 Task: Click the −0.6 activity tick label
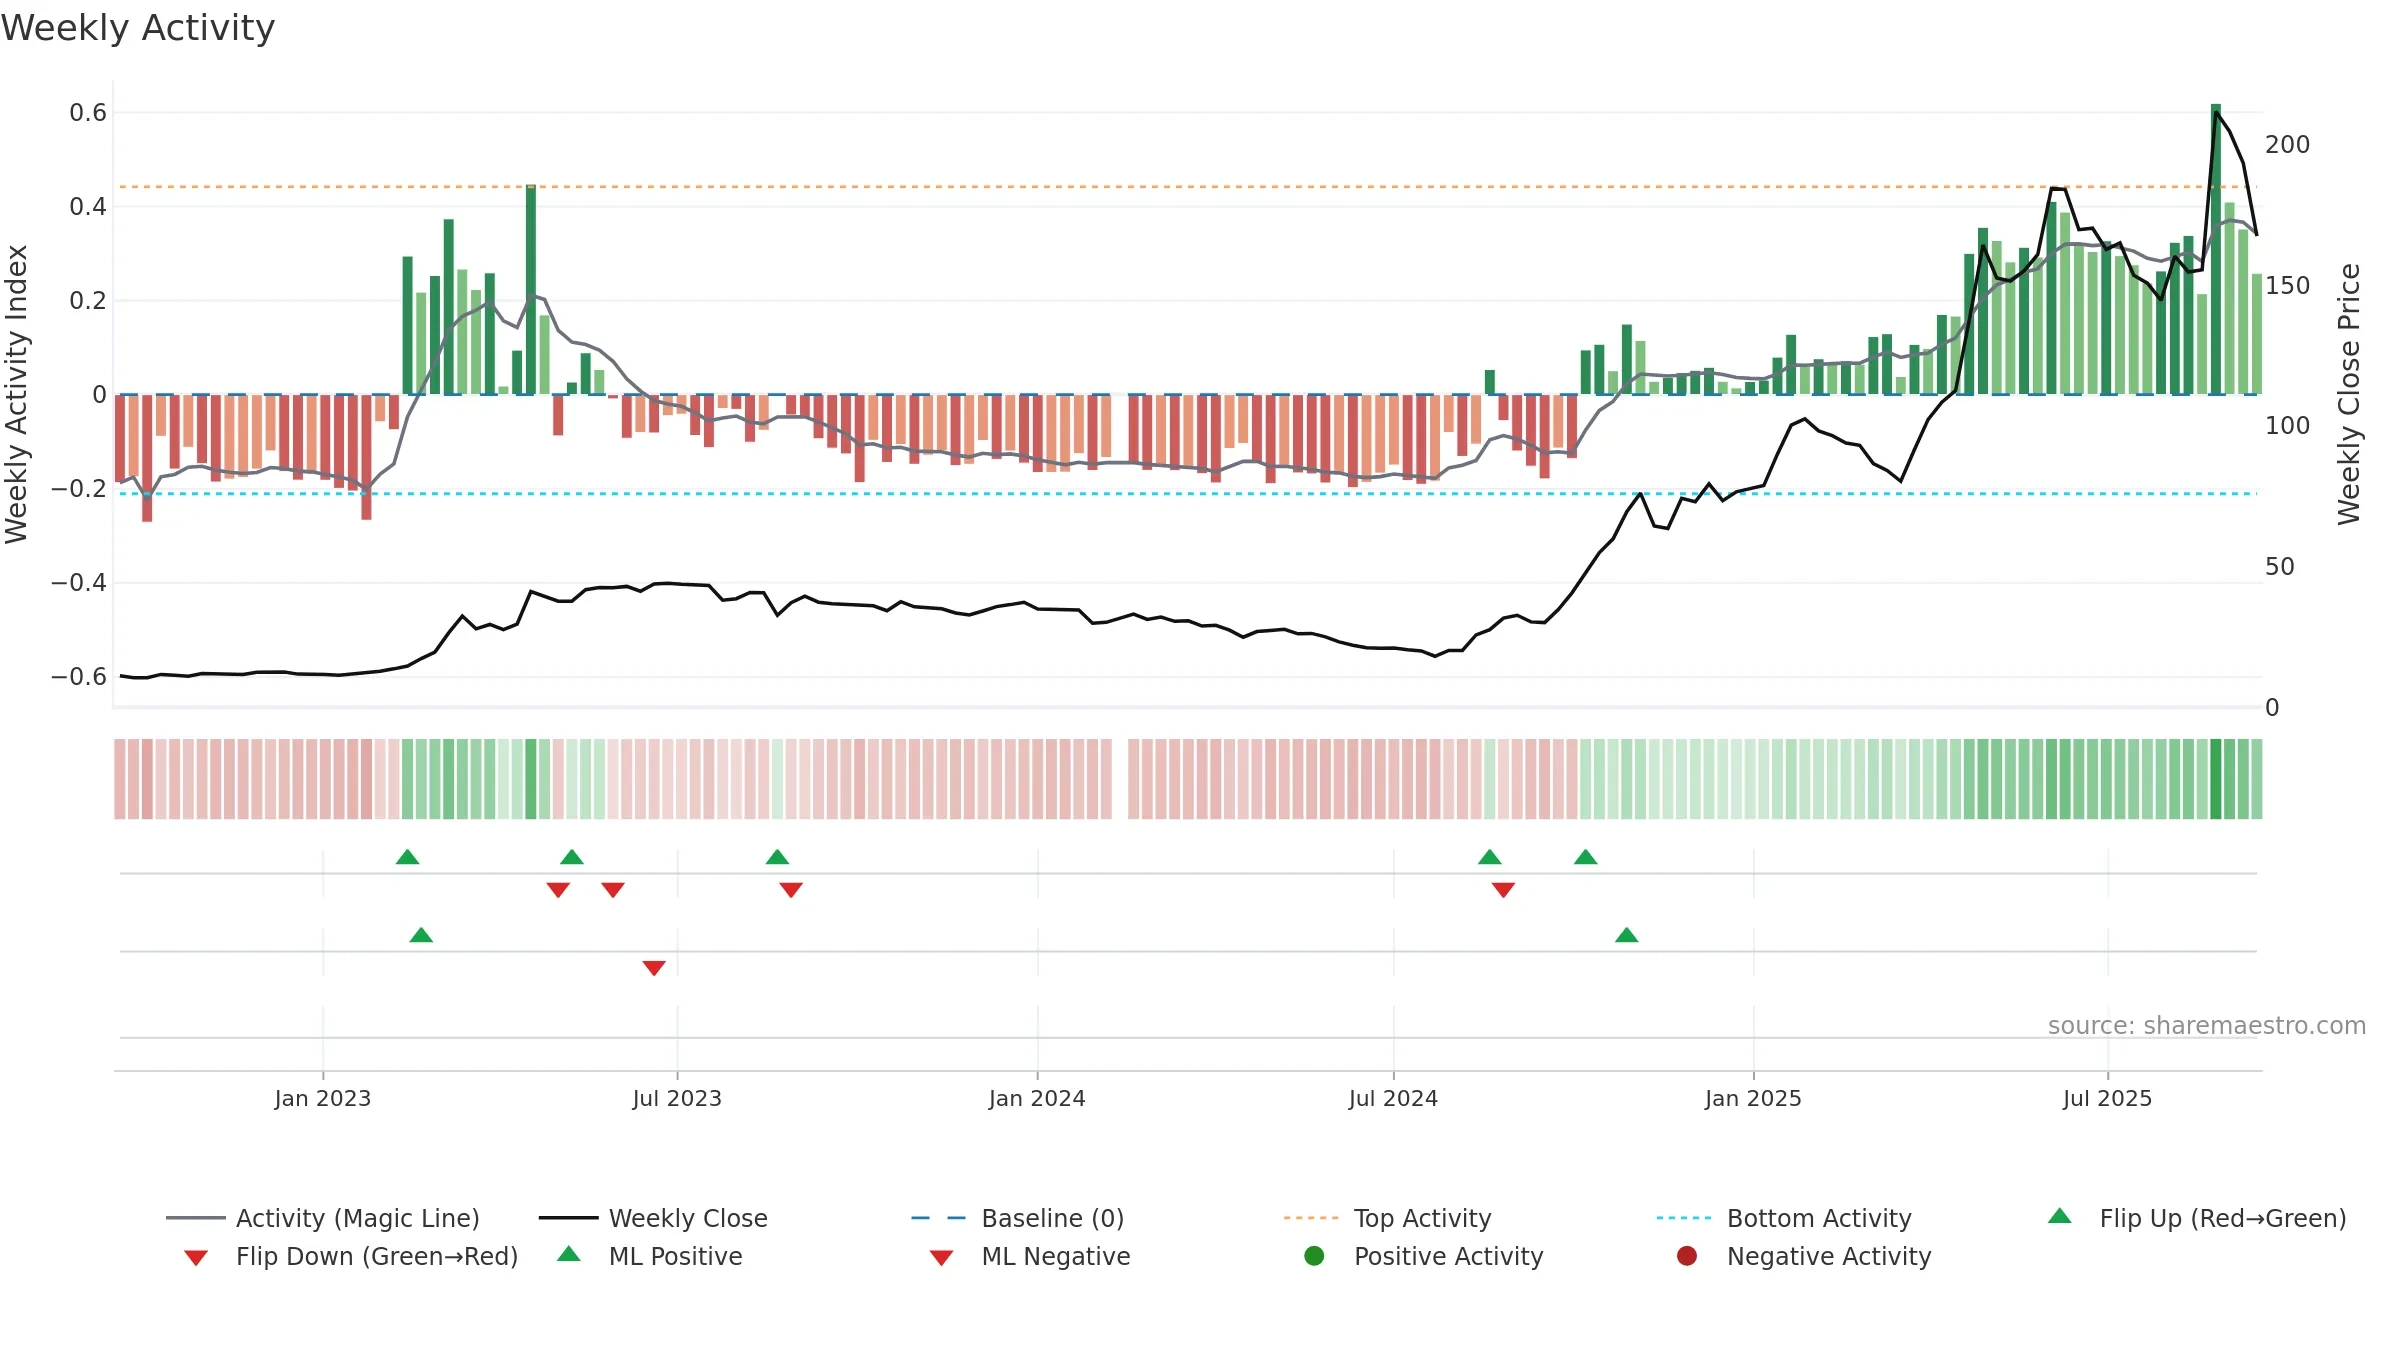79,677
